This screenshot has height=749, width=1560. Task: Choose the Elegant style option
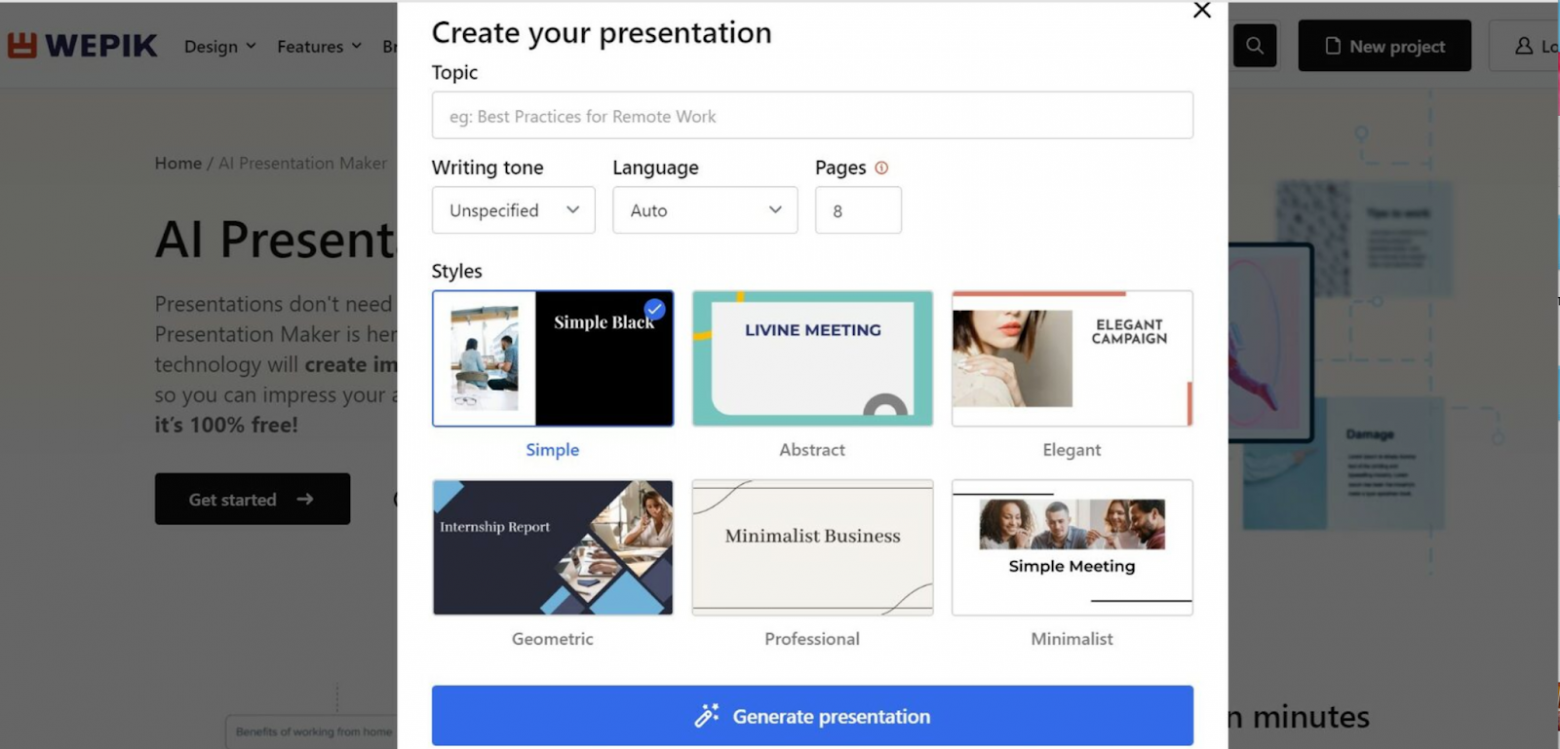coord(1071,358)
